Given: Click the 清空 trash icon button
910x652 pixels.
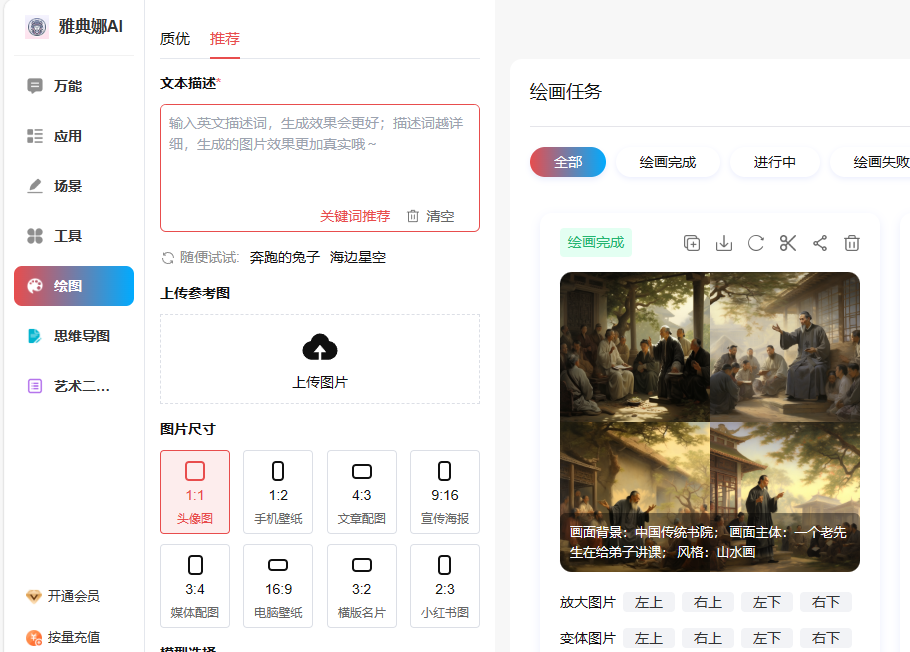Looking at the screenshot, I should [431, 216].
